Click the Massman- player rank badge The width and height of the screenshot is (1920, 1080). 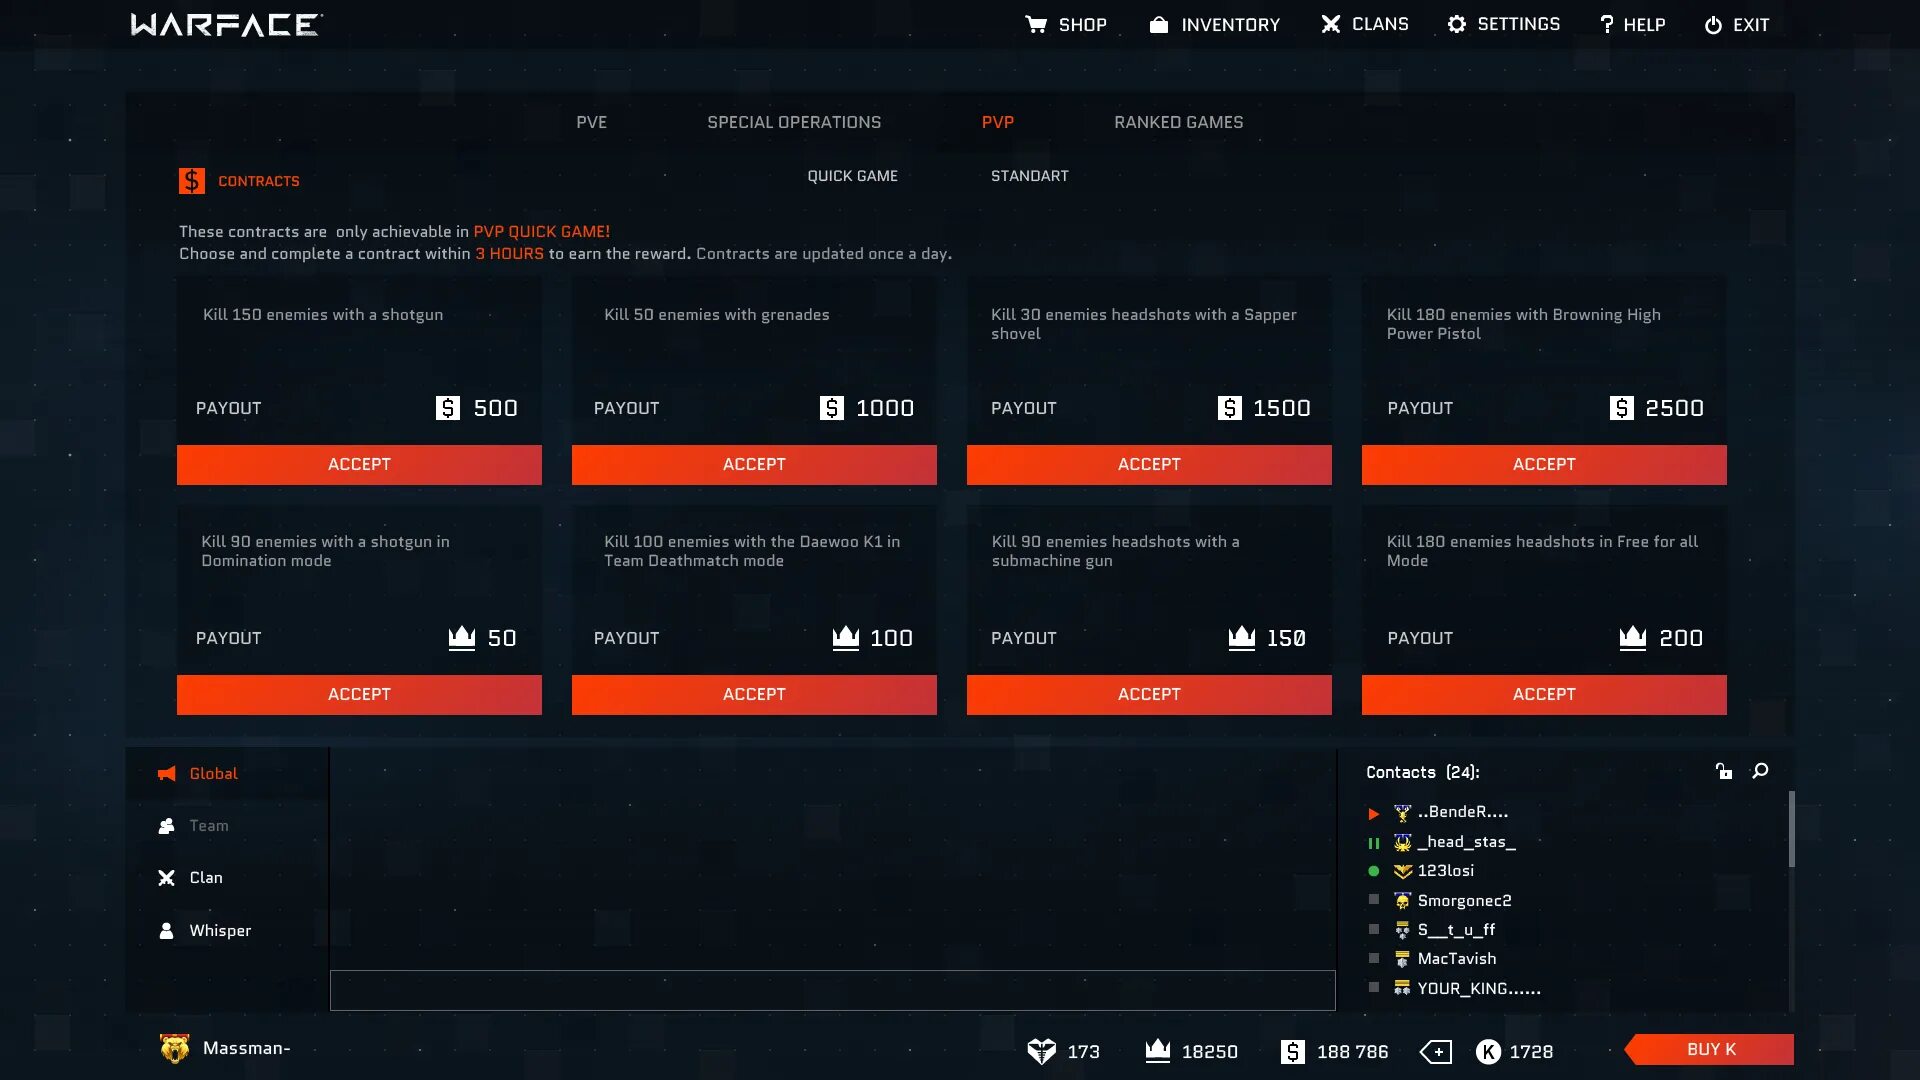(x=175, y=1048)
